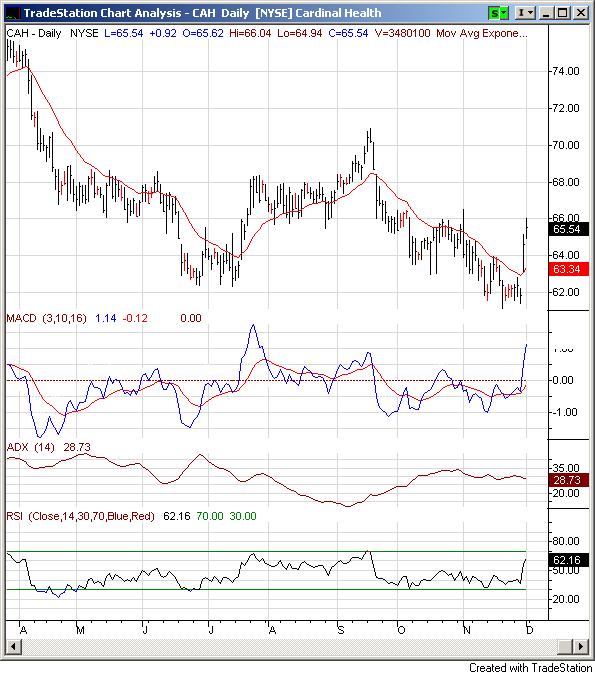Click the 'V=3480100' volume reading

(402, 34)
